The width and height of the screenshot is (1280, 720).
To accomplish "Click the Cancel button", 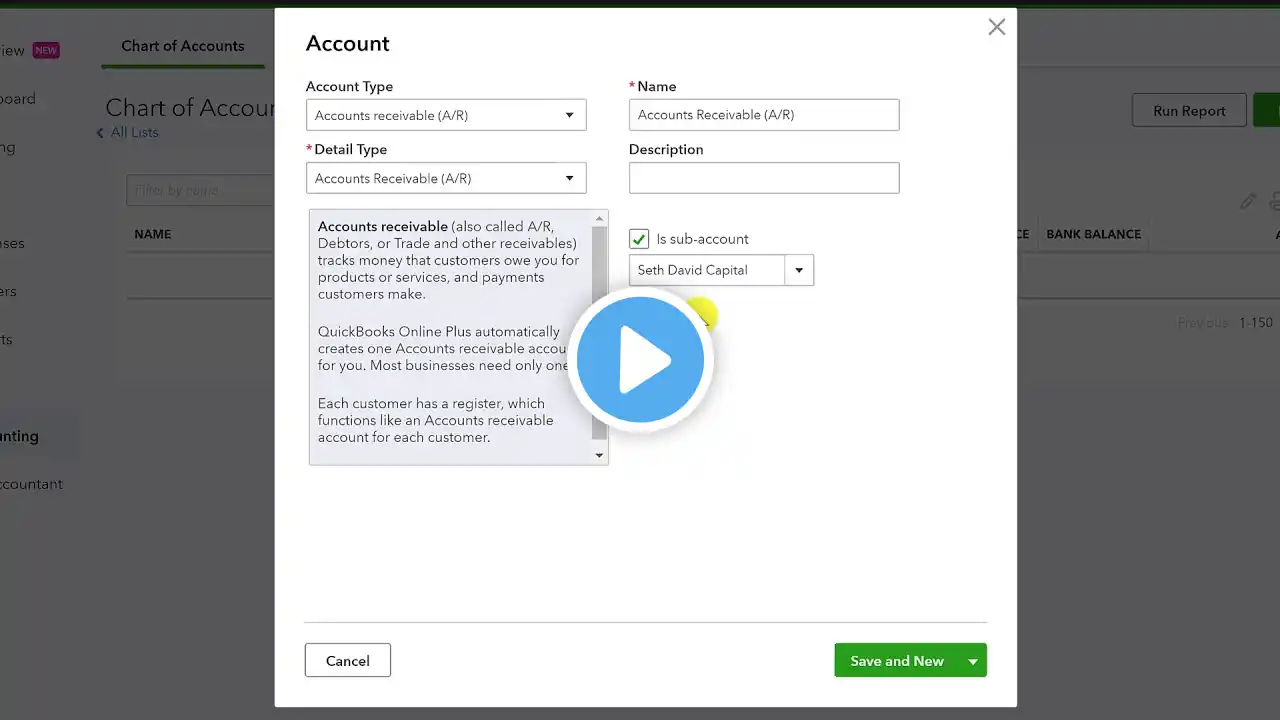I will tap(348, 661).
